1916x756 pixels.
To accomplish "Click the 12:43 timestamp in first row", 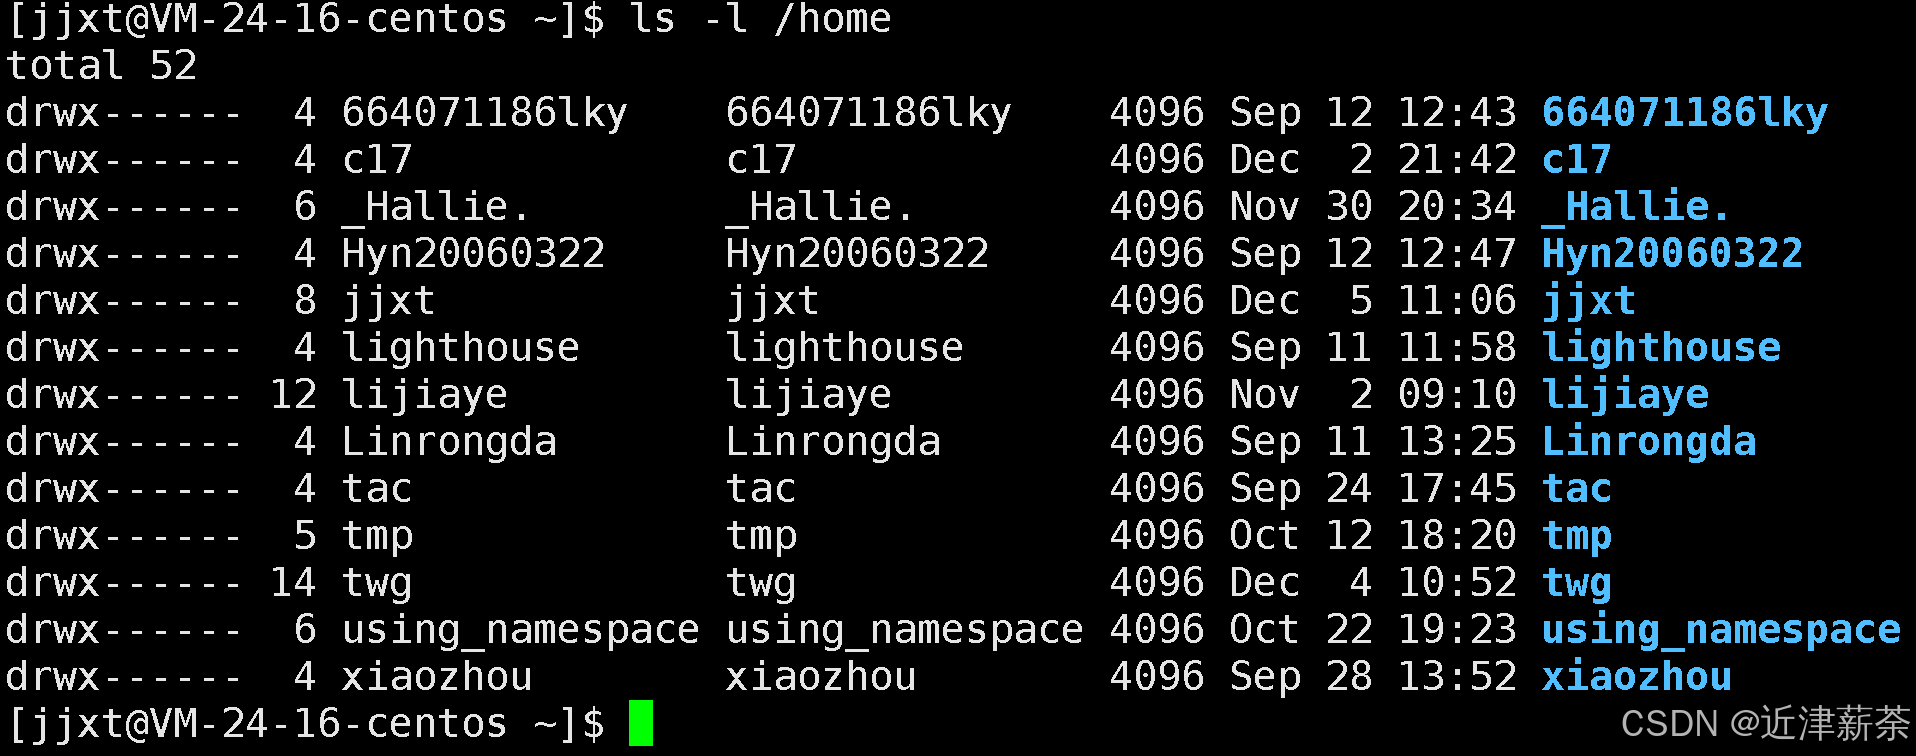I will coord(1457,112).
